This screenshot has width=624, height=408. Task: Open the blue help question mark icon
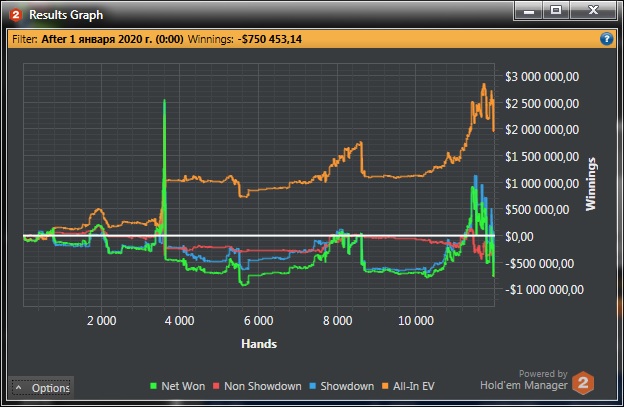tap(606, 39)
